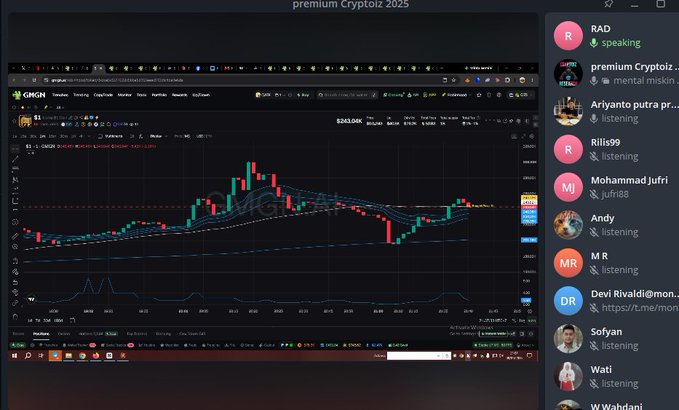Select the 1d range button under chart
The image size is (679, 410).
30,320
